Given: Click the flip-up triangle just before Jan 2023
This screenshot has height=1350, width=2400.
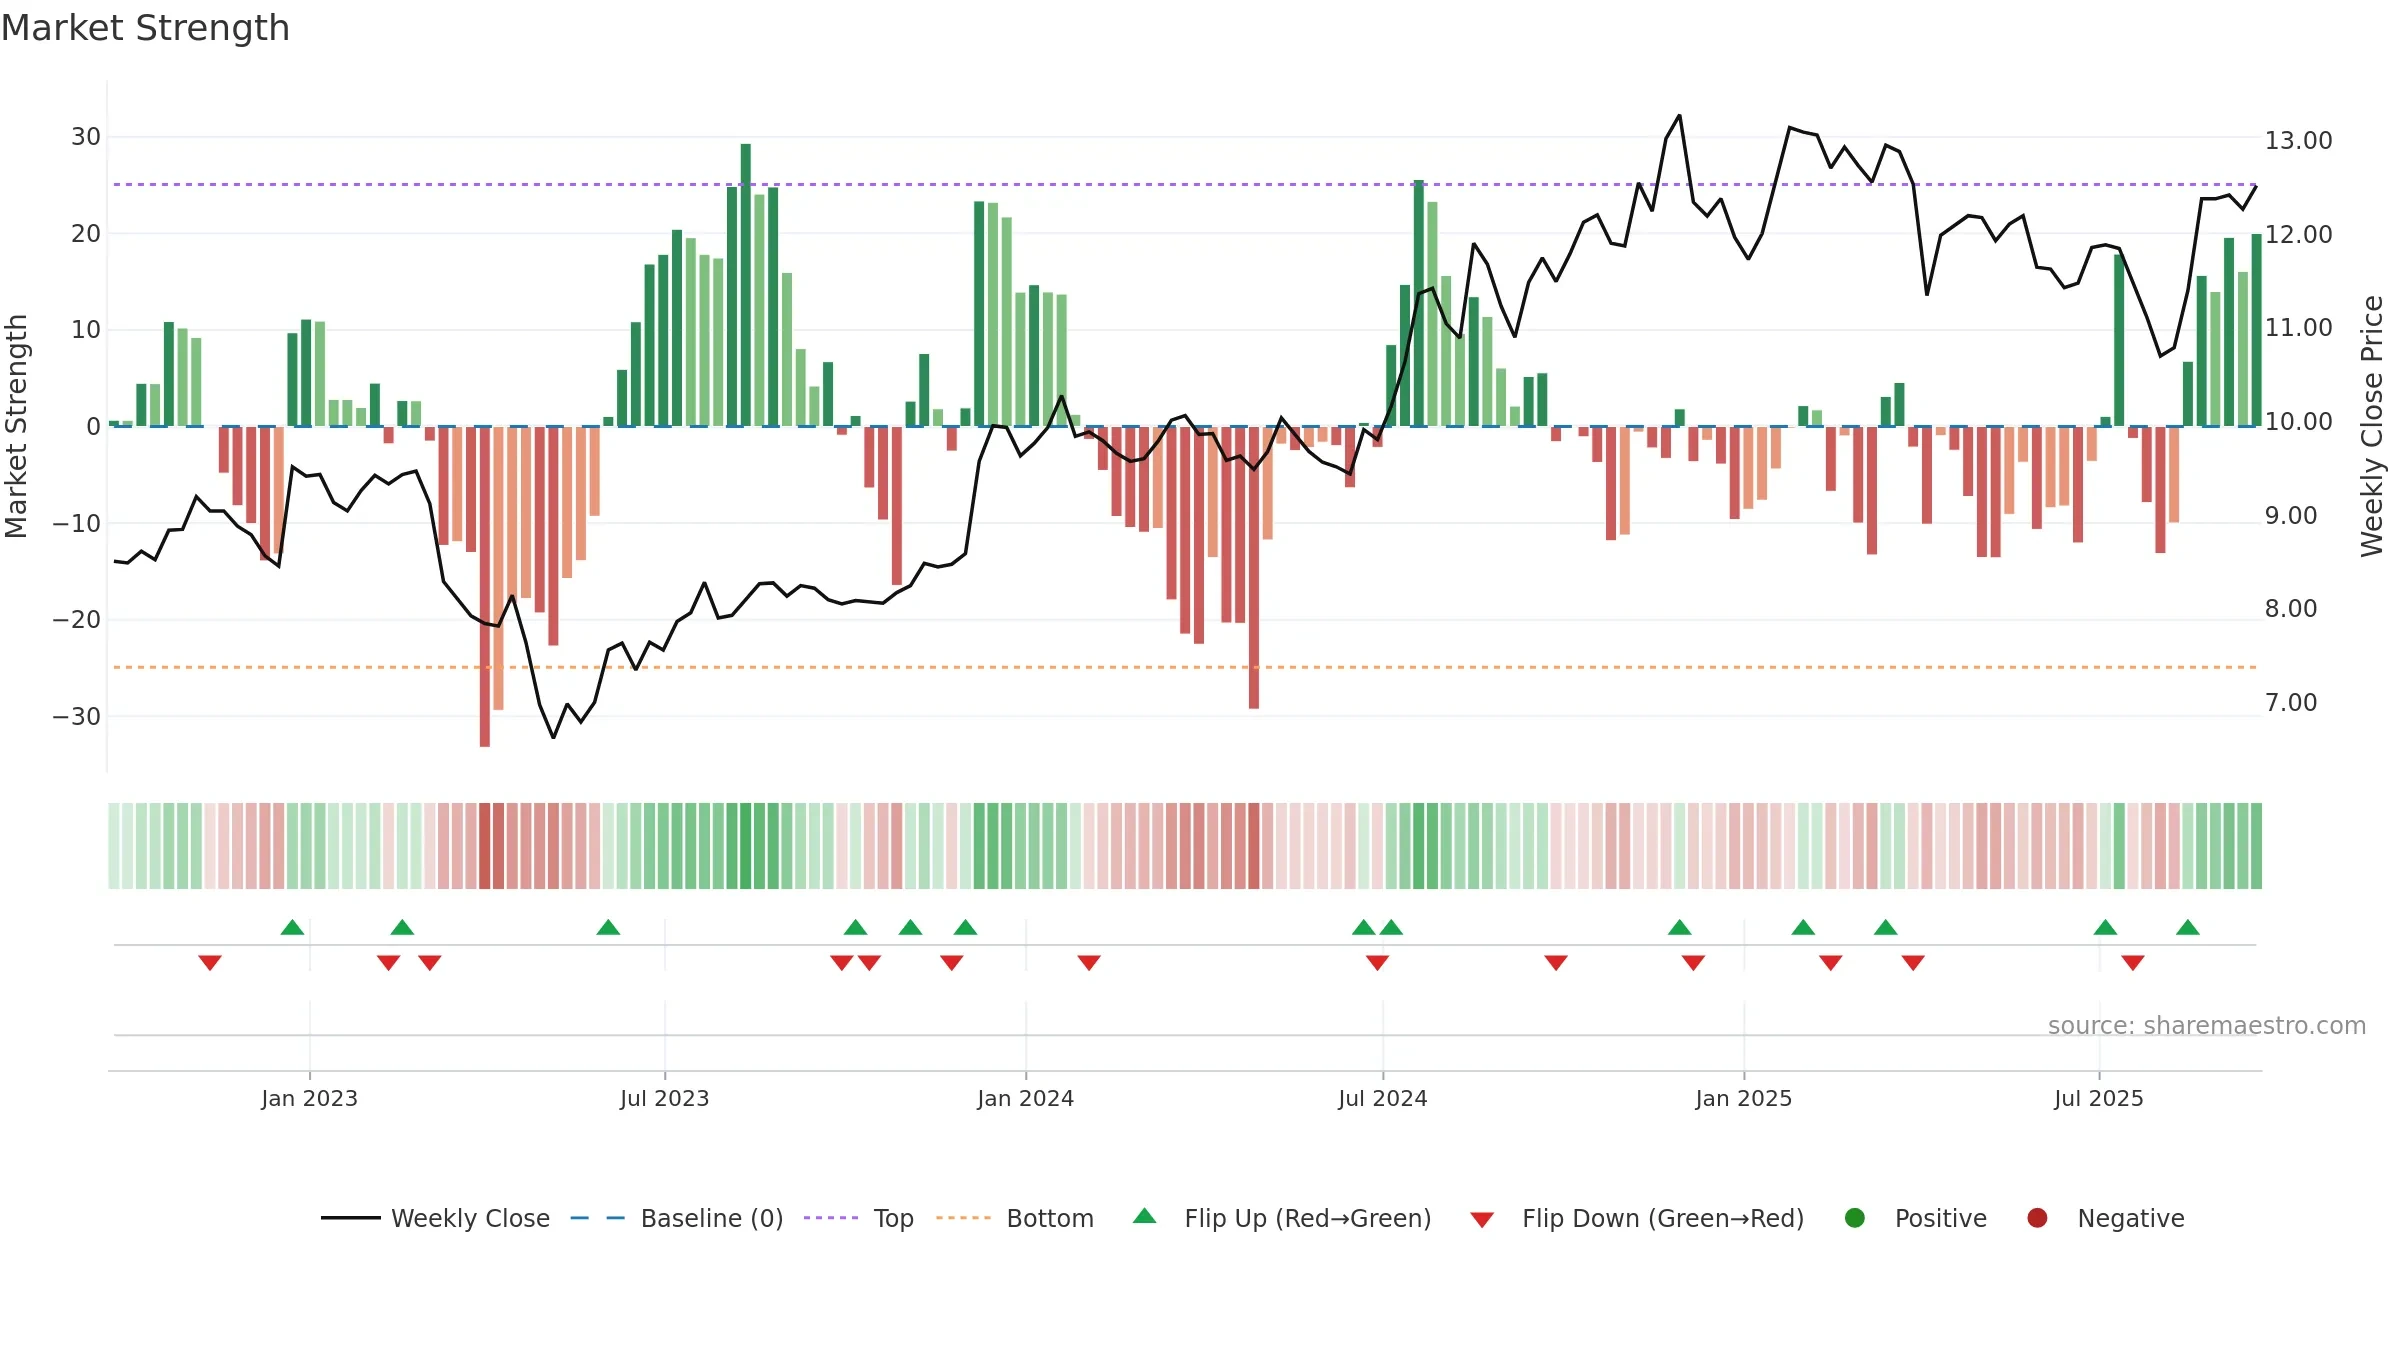Looking at the screenshot, I should 292,927.
